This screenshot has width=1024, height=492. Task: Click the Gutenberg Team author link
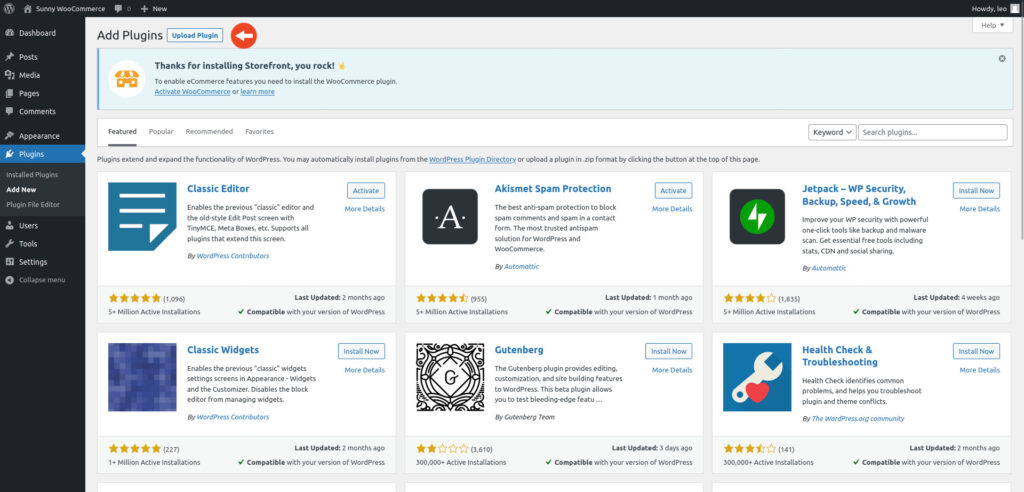click(x=529, y=416)
